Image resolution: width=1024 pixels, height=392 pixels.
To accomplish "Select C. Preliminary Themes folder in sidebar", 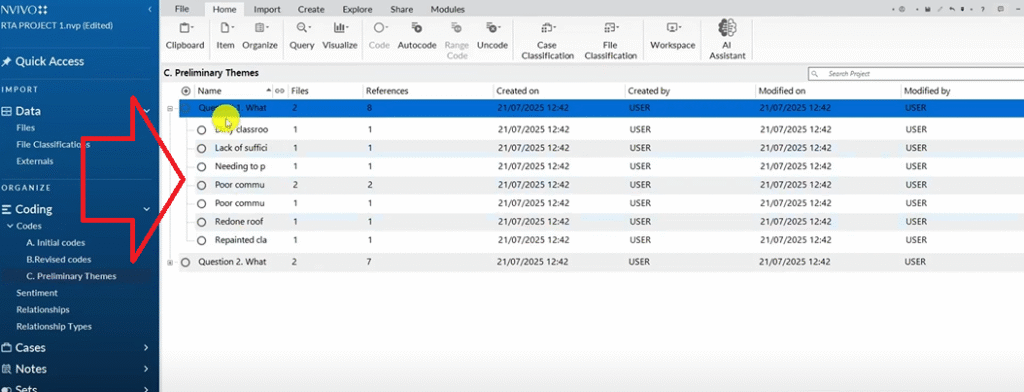I will click(x=71, y=276).
